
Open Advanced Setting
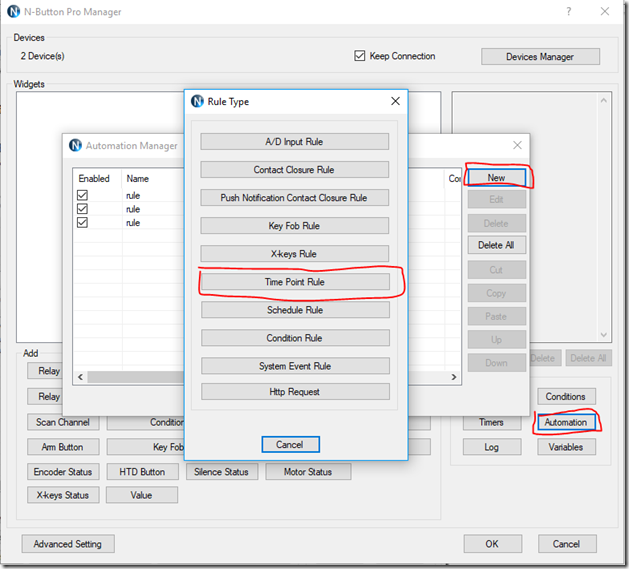coord(68,544)
